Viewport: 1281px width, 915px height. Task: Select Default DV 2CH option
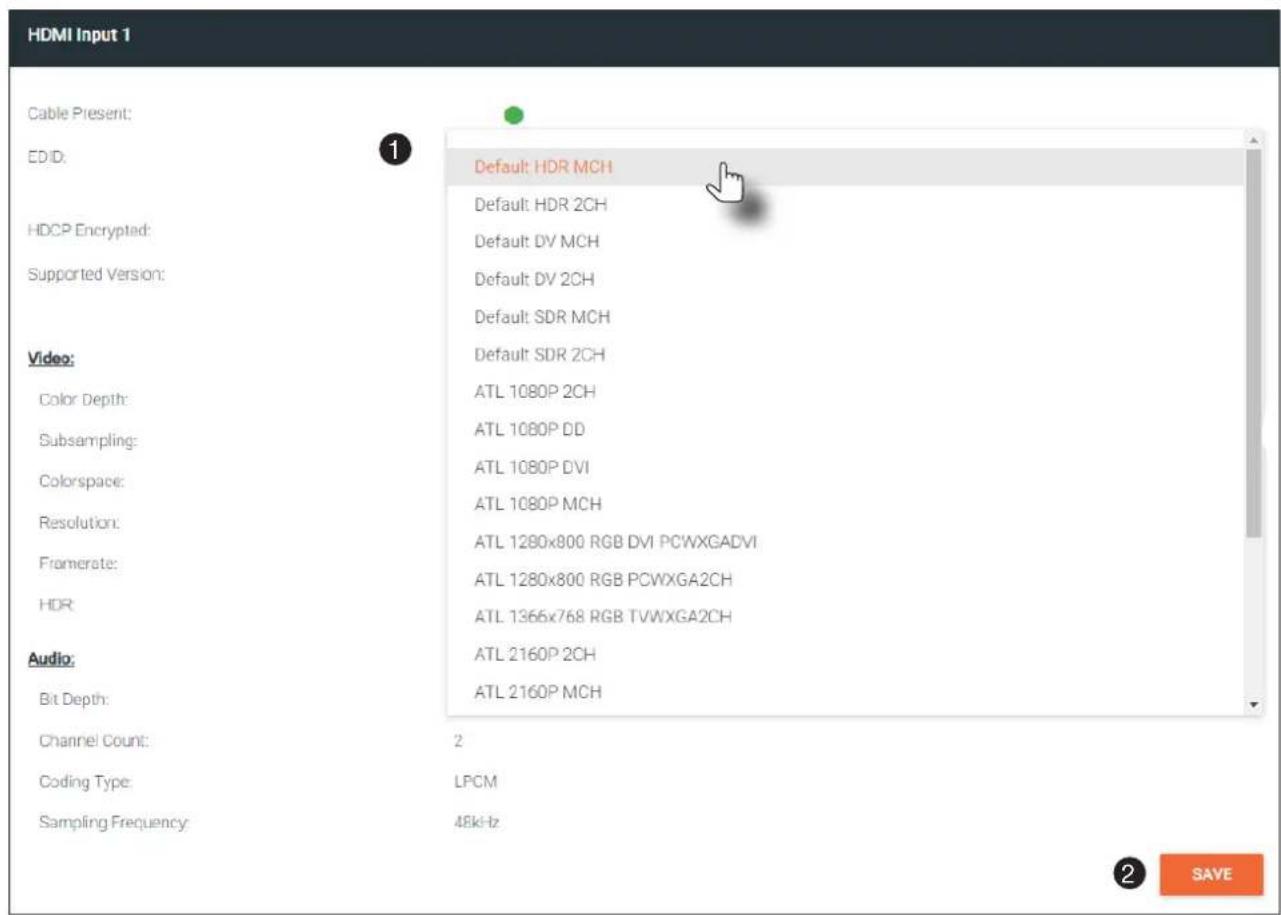[x=845, y=279]
